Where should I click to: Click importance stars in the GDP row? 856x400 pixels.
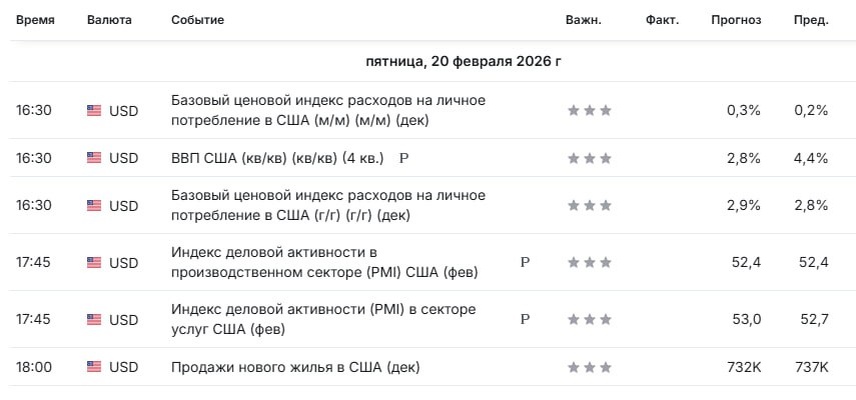(x=590, y=158)
